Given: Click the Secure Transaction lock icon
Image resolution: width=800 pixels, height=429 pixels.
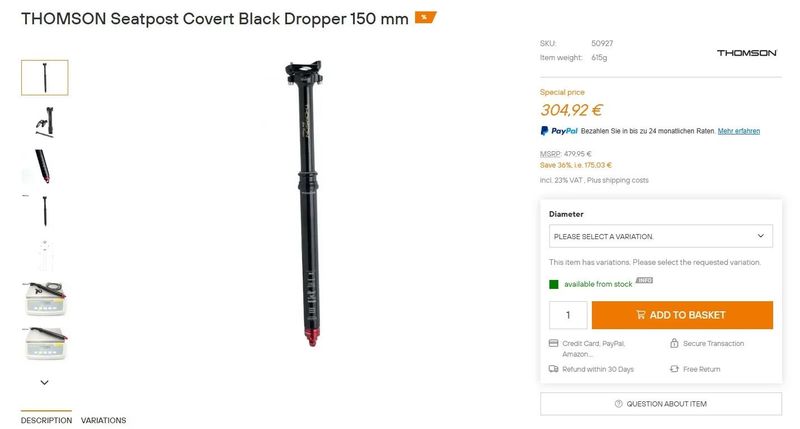Looking at the screenshot, I should tap(674, 343).
